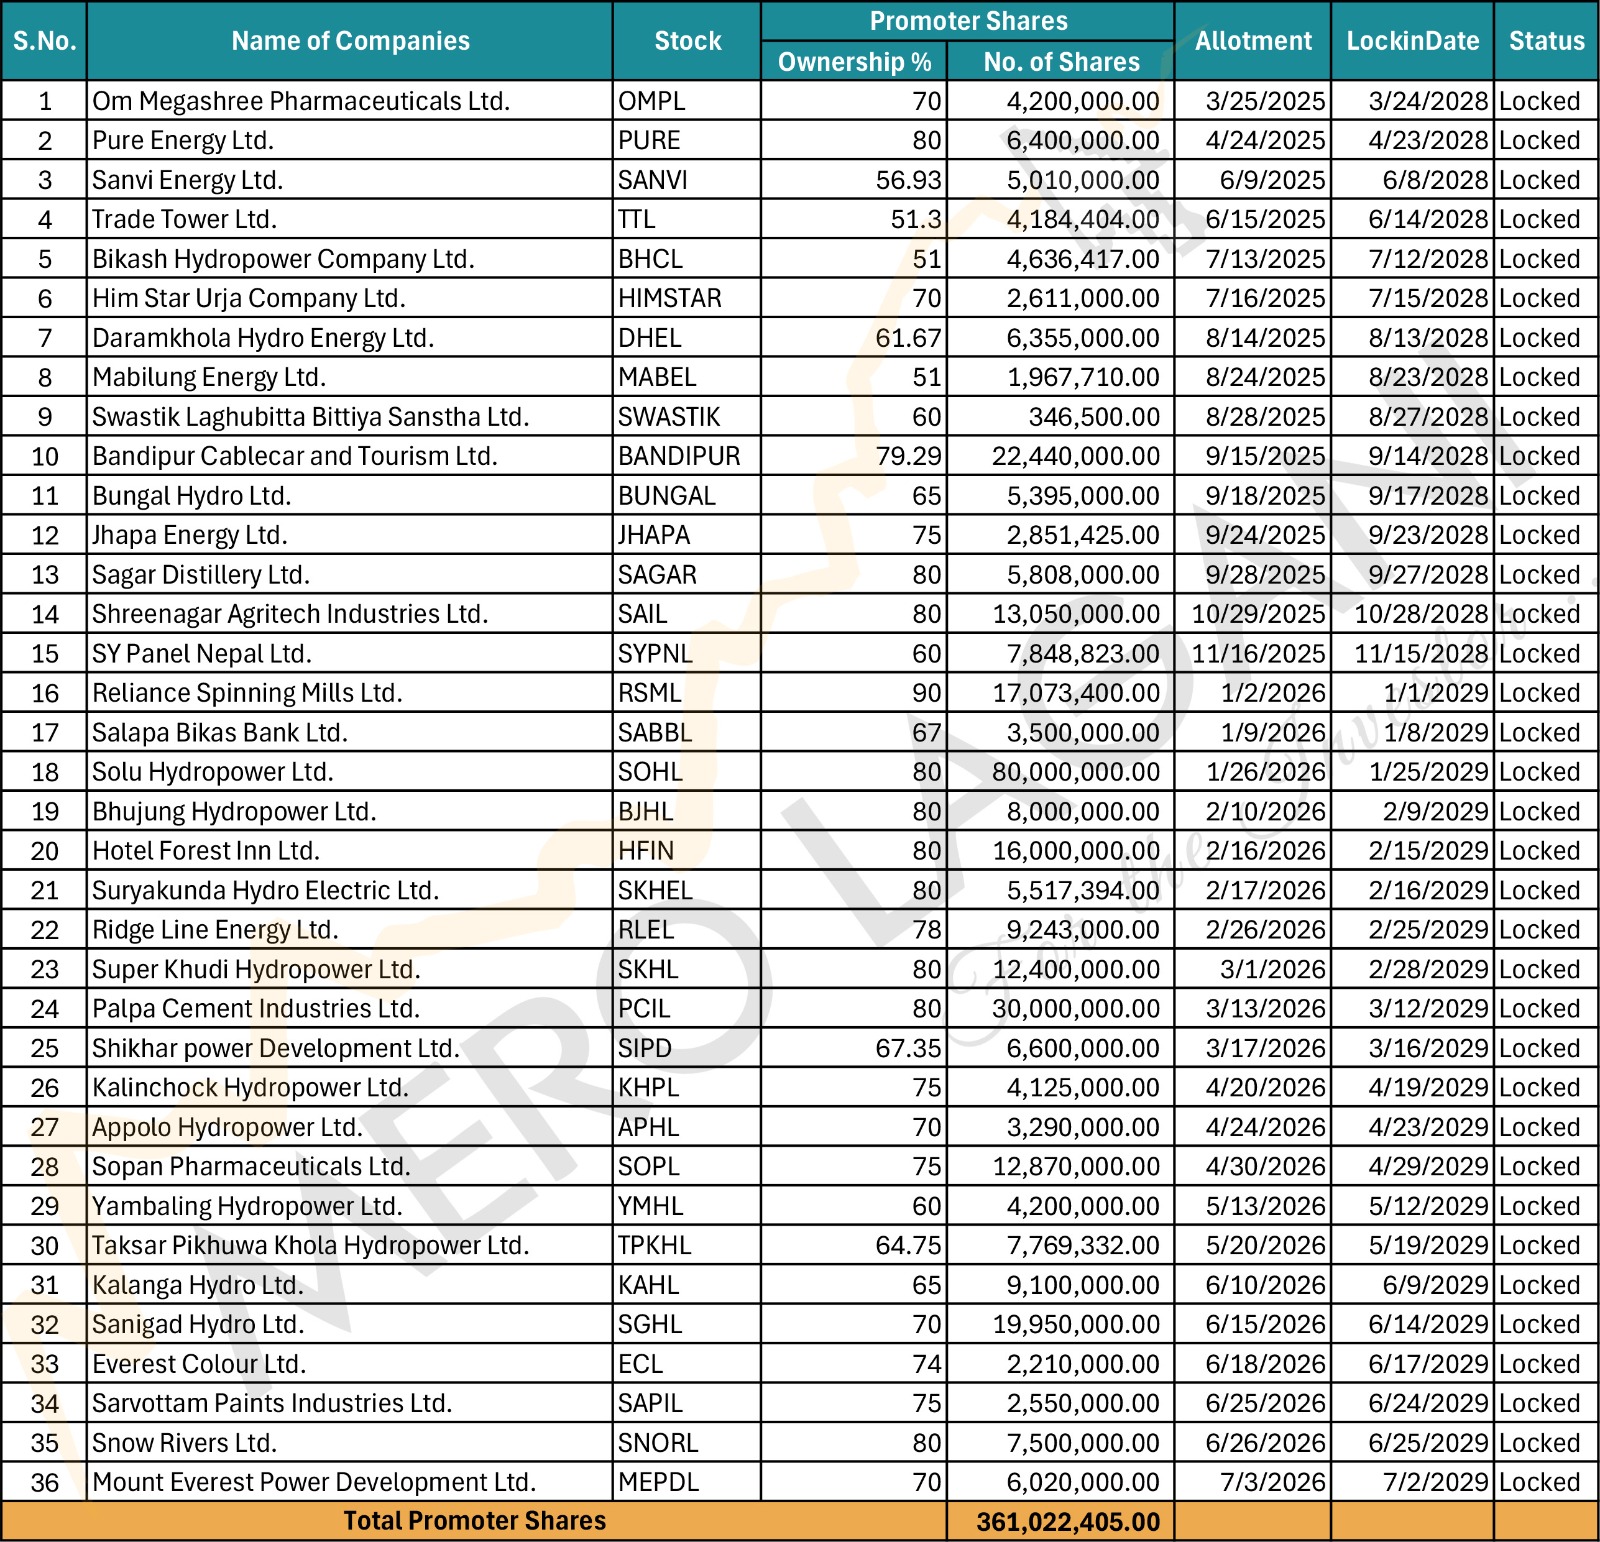
Task: Select the 'Ownership %' header cell
Action: click(x=854, y=62)
